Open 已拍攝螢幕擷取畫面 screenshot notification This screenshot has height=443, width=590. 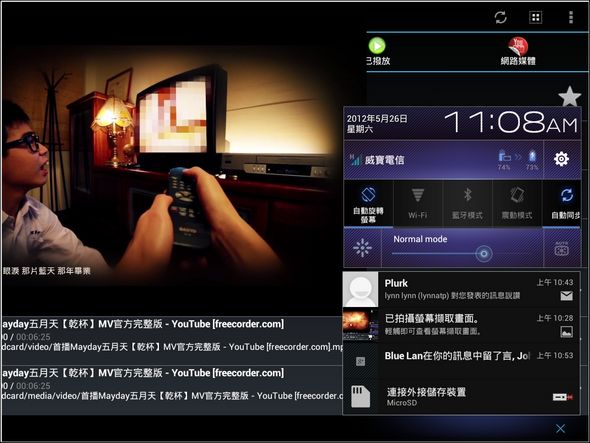click(461, 324)
